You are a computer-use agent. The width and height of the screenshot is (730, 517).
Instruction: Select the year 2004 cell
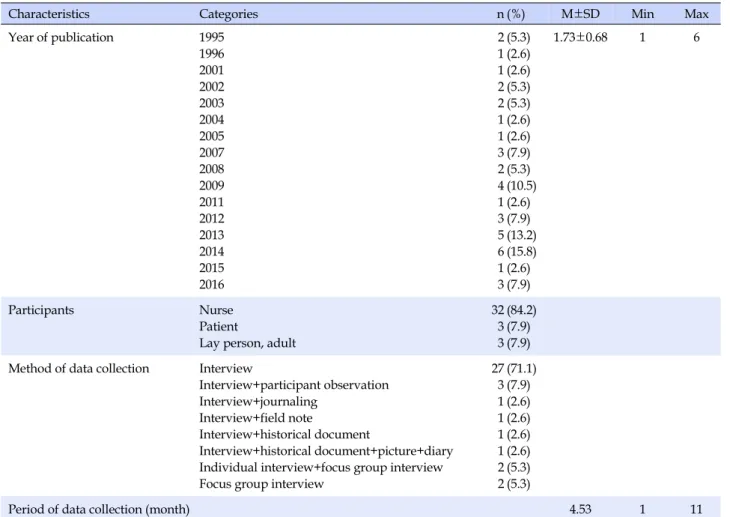(211, 120)
